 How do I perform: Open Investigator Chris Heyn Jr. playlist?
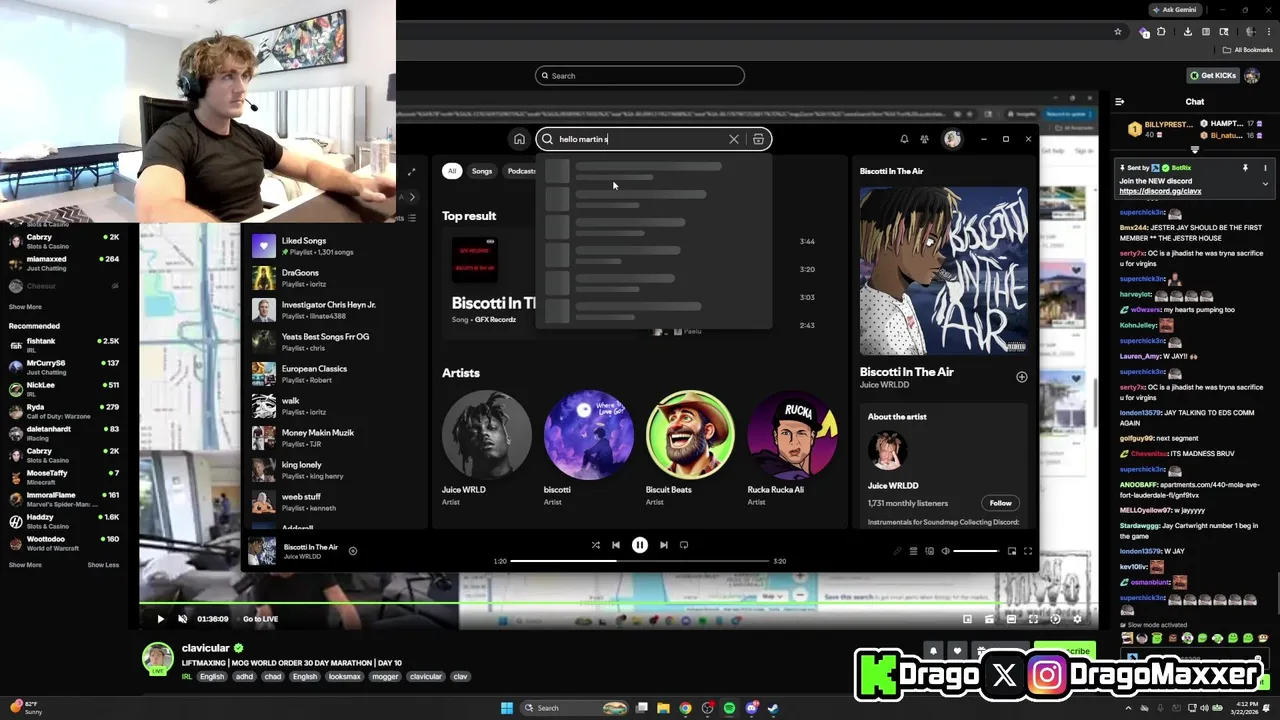(334, 310)
